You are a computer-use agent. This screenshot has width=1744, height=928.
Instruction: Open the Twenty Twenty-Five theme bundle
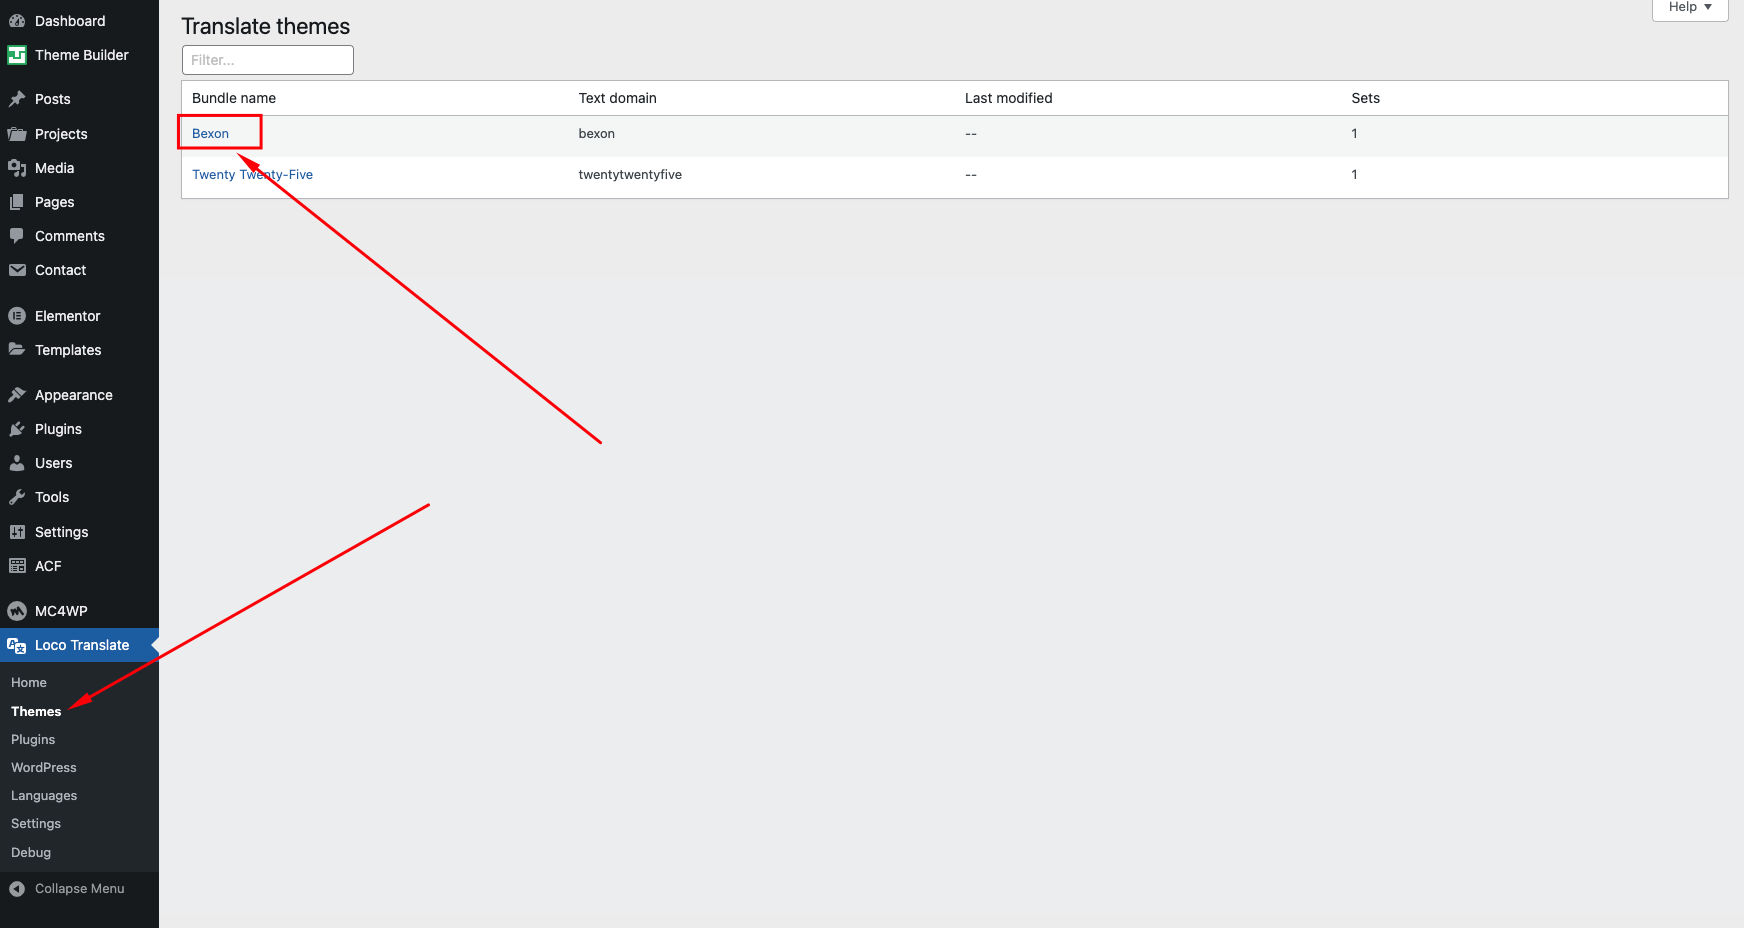(252, 174)
